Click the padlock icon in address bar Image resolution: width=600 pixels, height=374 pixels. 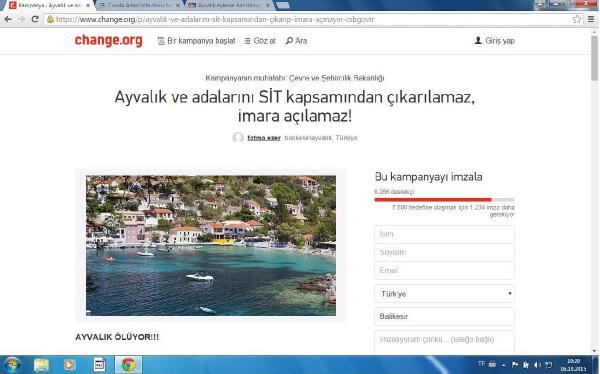51,19
